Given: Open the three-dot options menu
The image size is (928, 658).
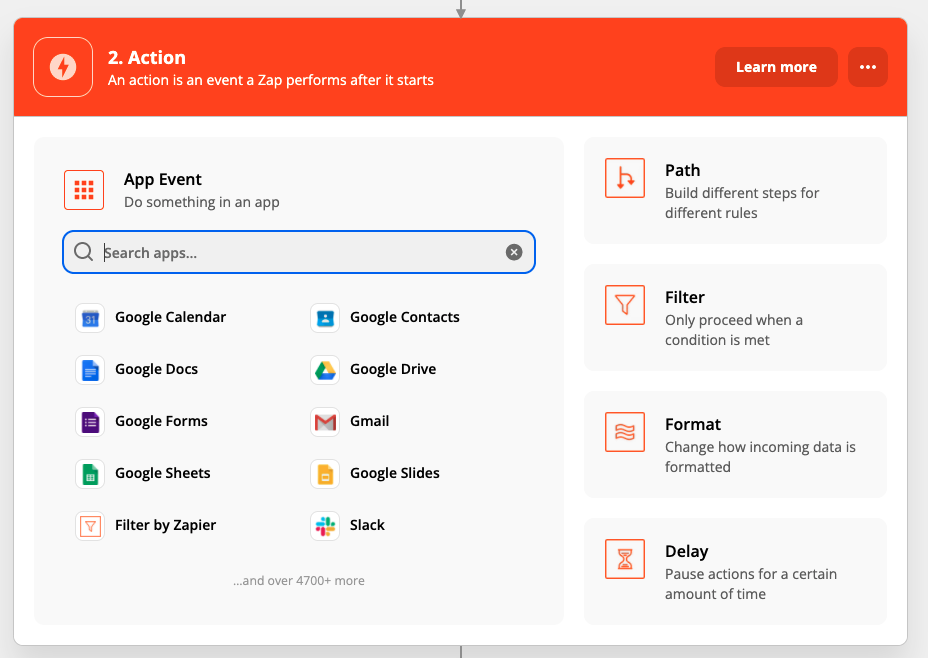Looking at the screenshot, I should click(867, 66).
